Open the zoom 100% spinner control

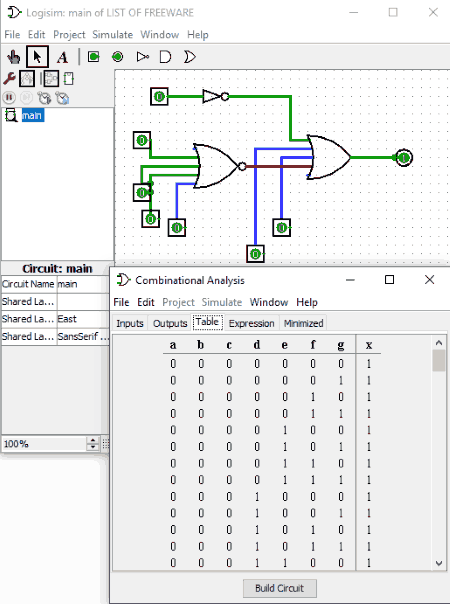coord(92,444)
